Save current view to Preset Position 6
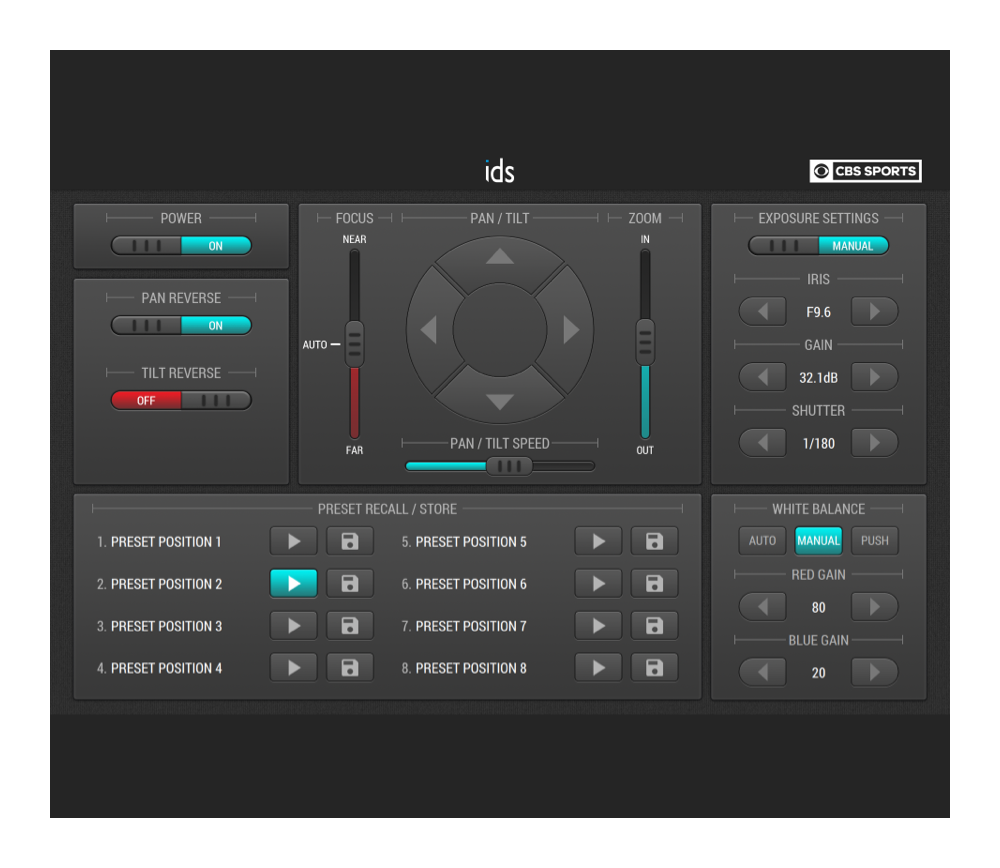The height and width of the screenshot is (868, 1000). point(654,583)
